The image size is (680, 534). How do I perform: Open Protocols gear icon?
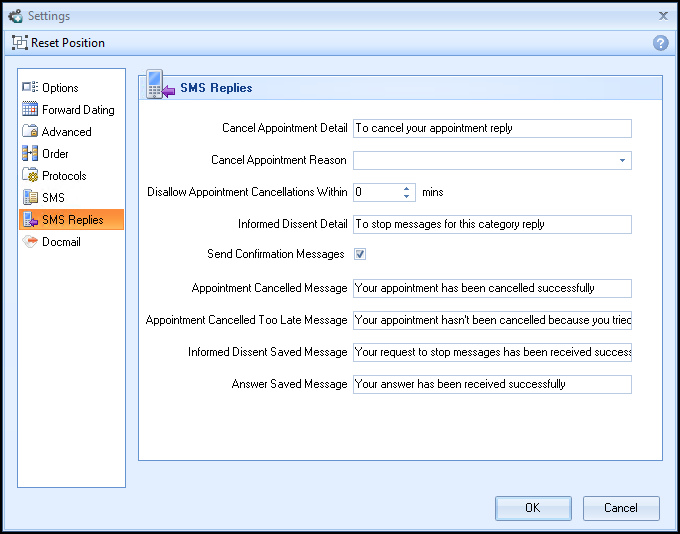30,176
